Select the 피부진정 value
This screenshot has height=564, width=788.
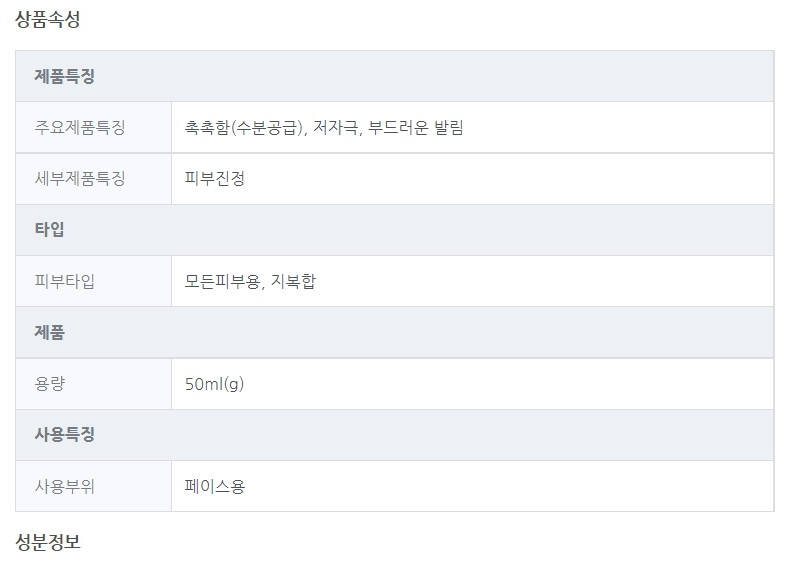click(215, 179)
